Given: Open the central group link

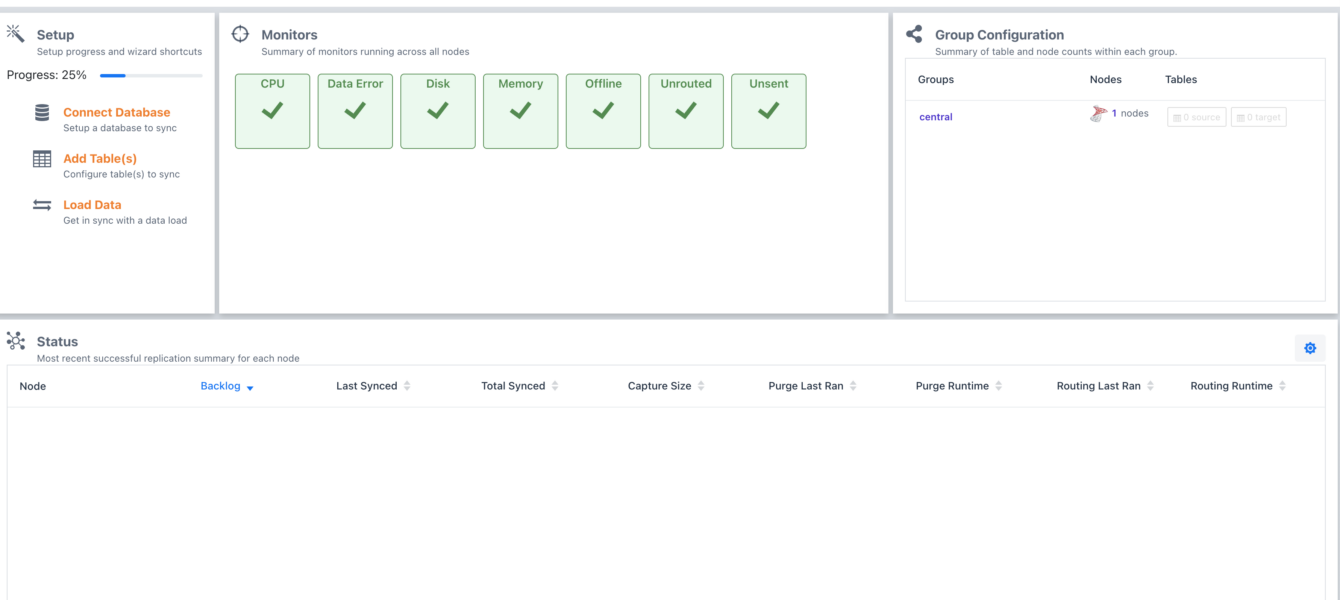Looking at the screenshot, I should [935, 117].
